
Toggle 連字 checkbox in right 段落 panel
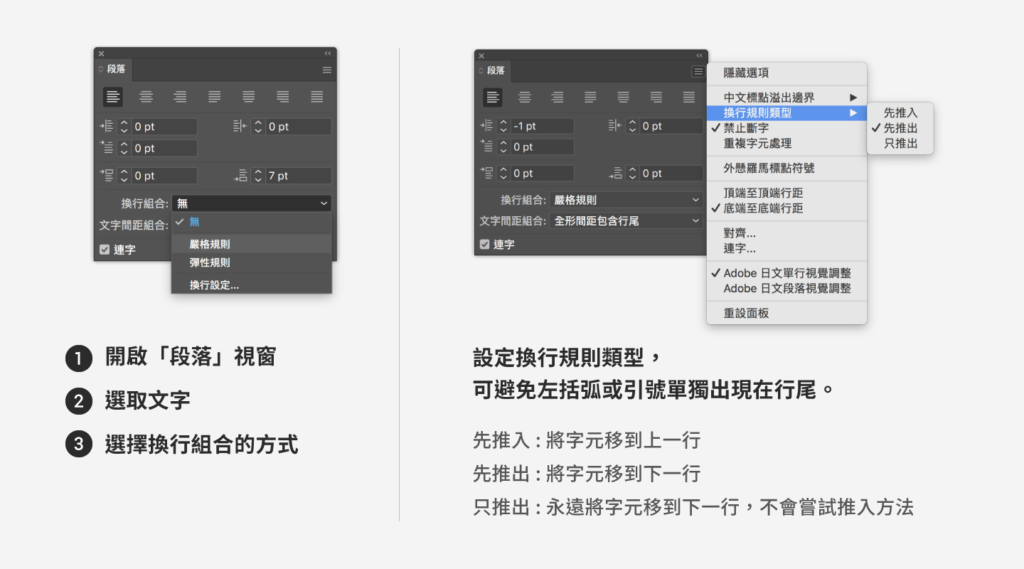485,244
